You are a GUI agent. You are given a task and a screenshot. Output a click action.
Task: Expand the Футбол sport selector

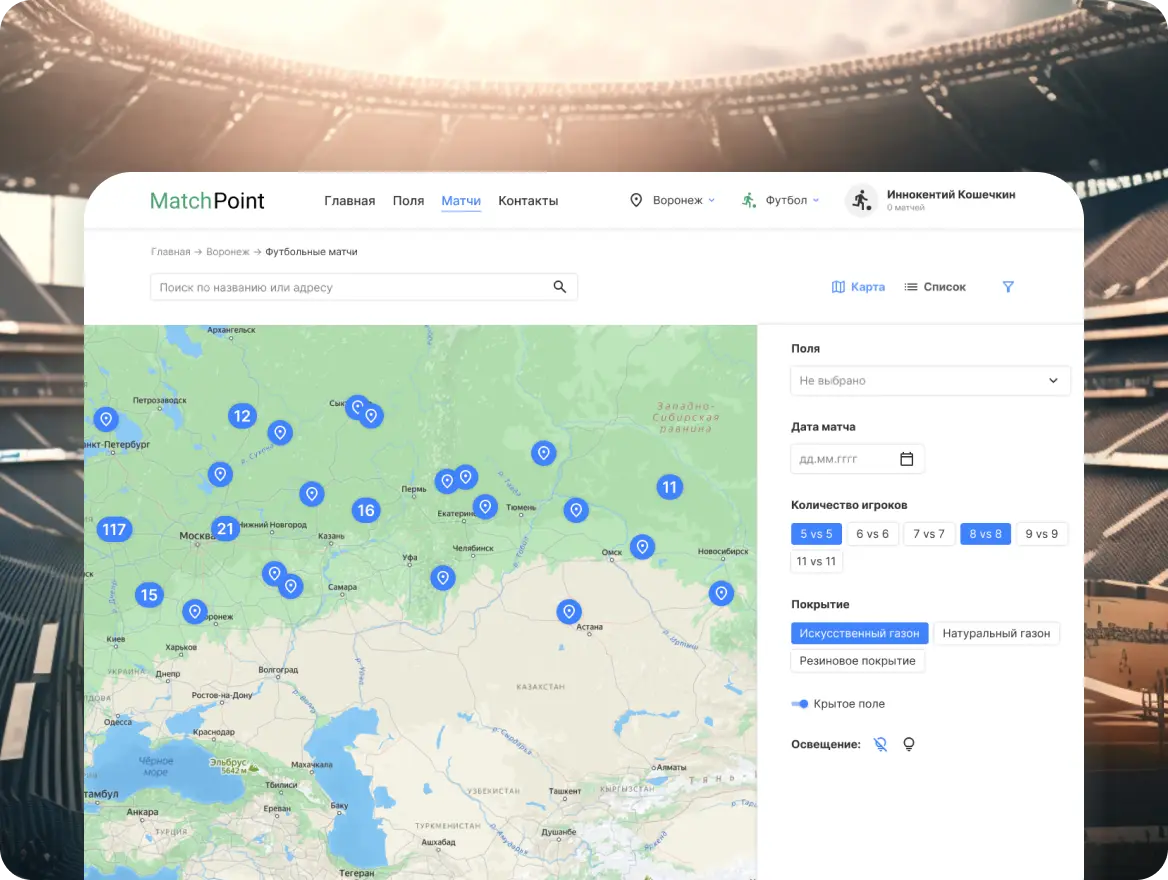coord(781,200)
